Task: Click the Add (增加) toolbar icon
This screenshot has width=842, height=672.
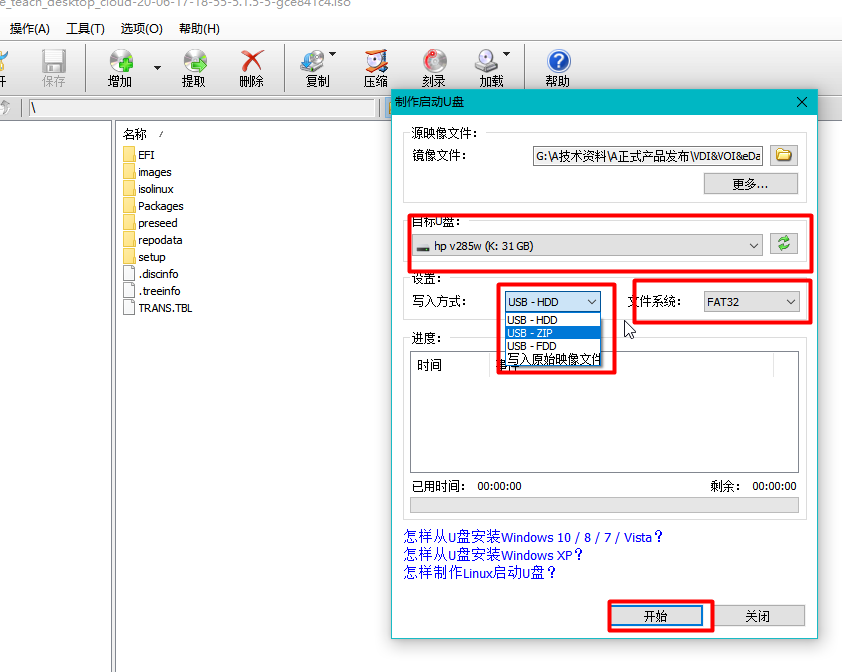Action: point(121,62)
